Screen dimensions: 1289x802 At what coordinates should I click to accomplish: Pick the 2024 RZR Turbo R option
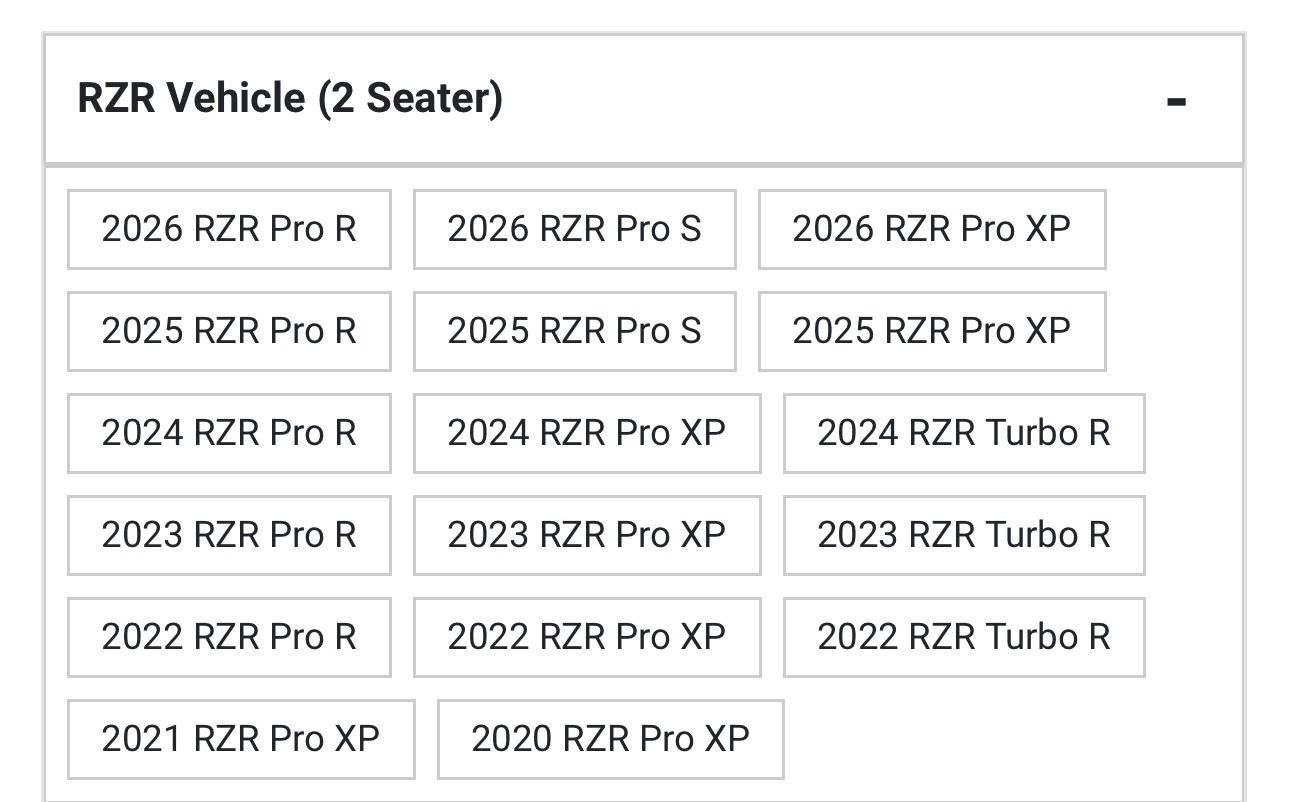pos(963,433)
